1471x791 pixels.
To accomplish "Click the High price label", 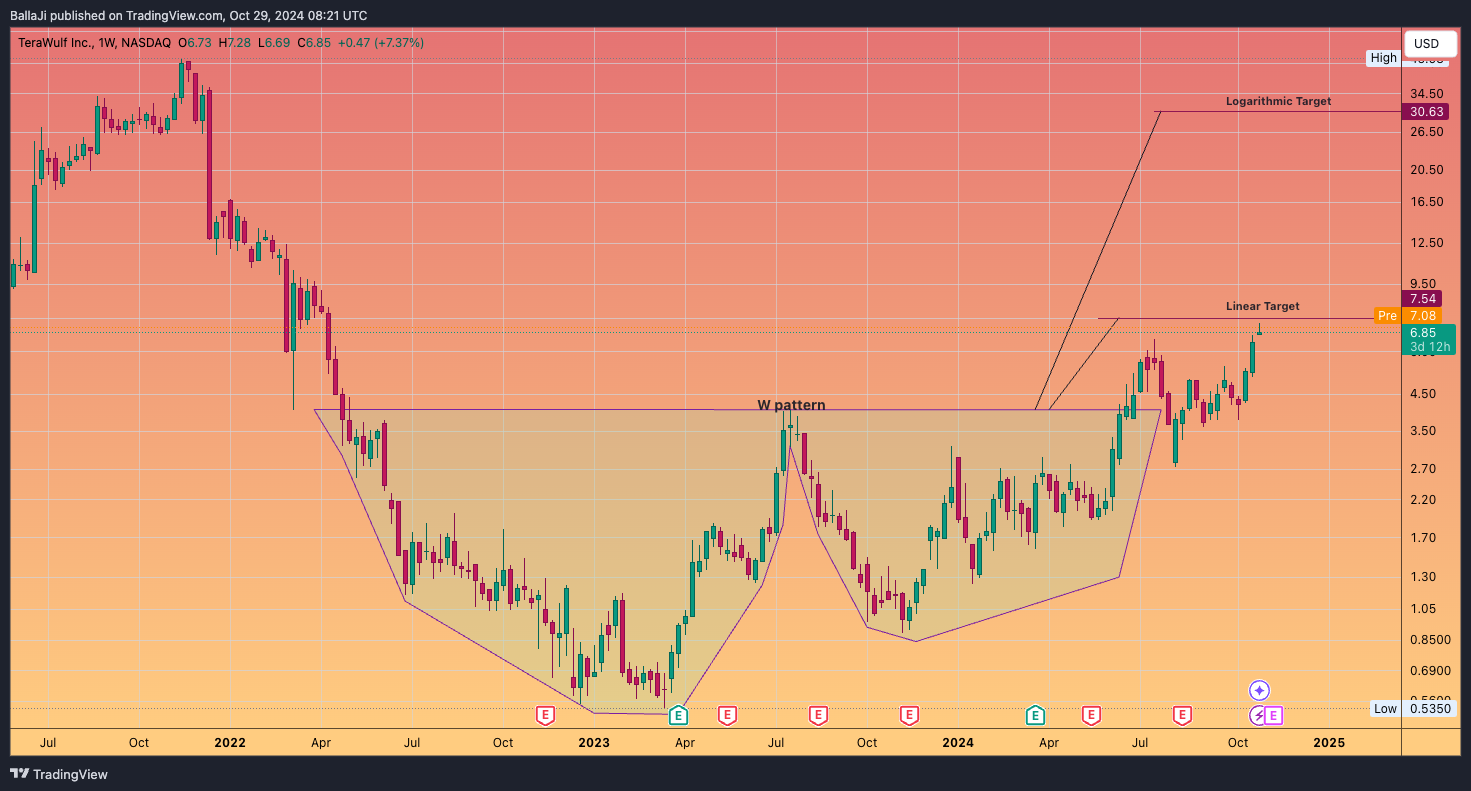I will [1384, 58].
